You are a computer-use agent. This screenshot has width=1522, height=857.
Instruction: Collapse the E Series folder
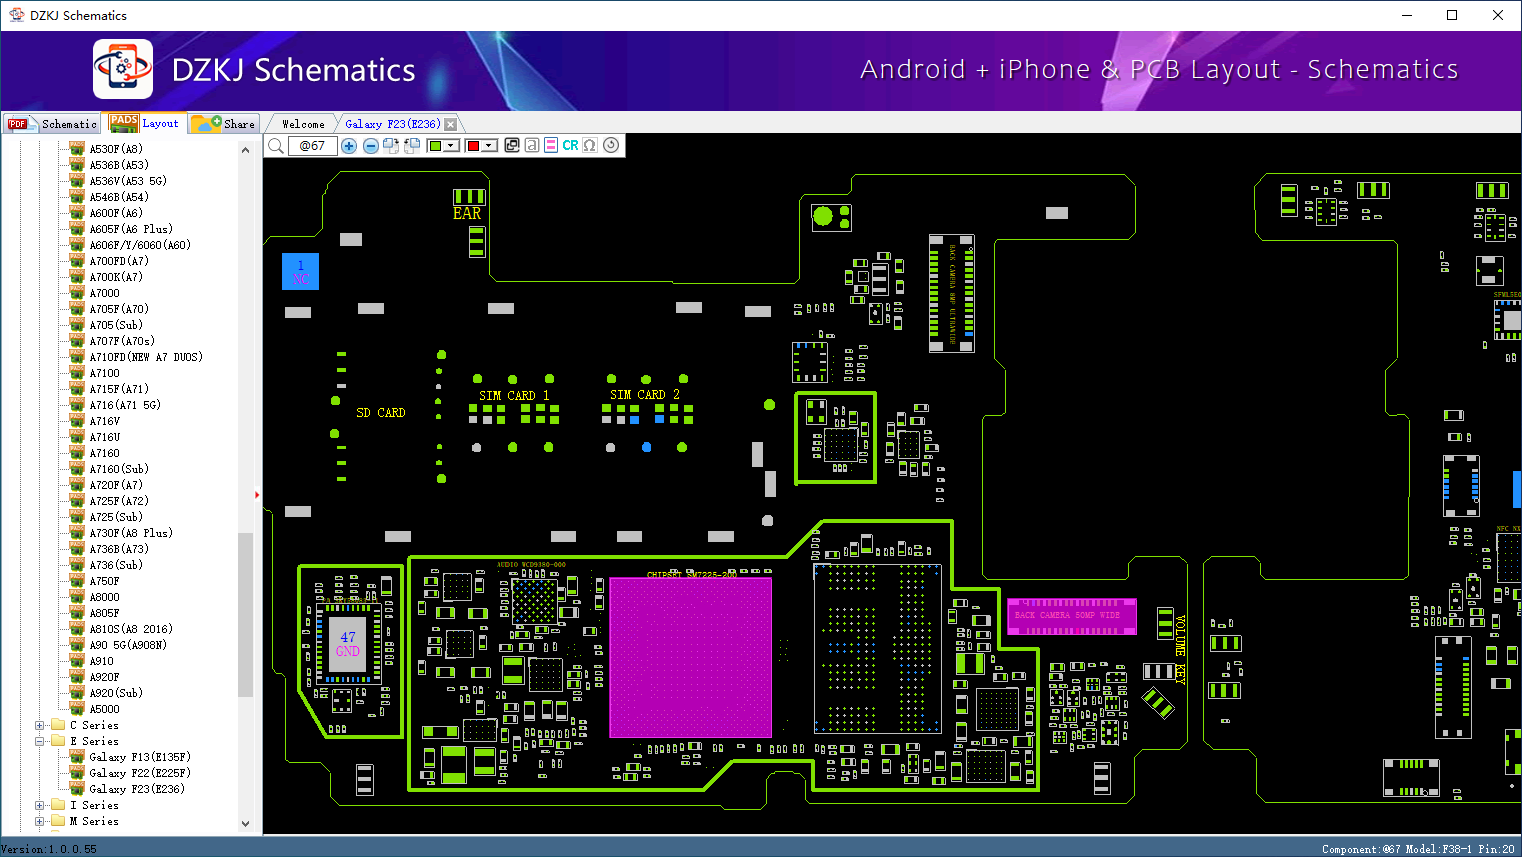pos(40,741)
